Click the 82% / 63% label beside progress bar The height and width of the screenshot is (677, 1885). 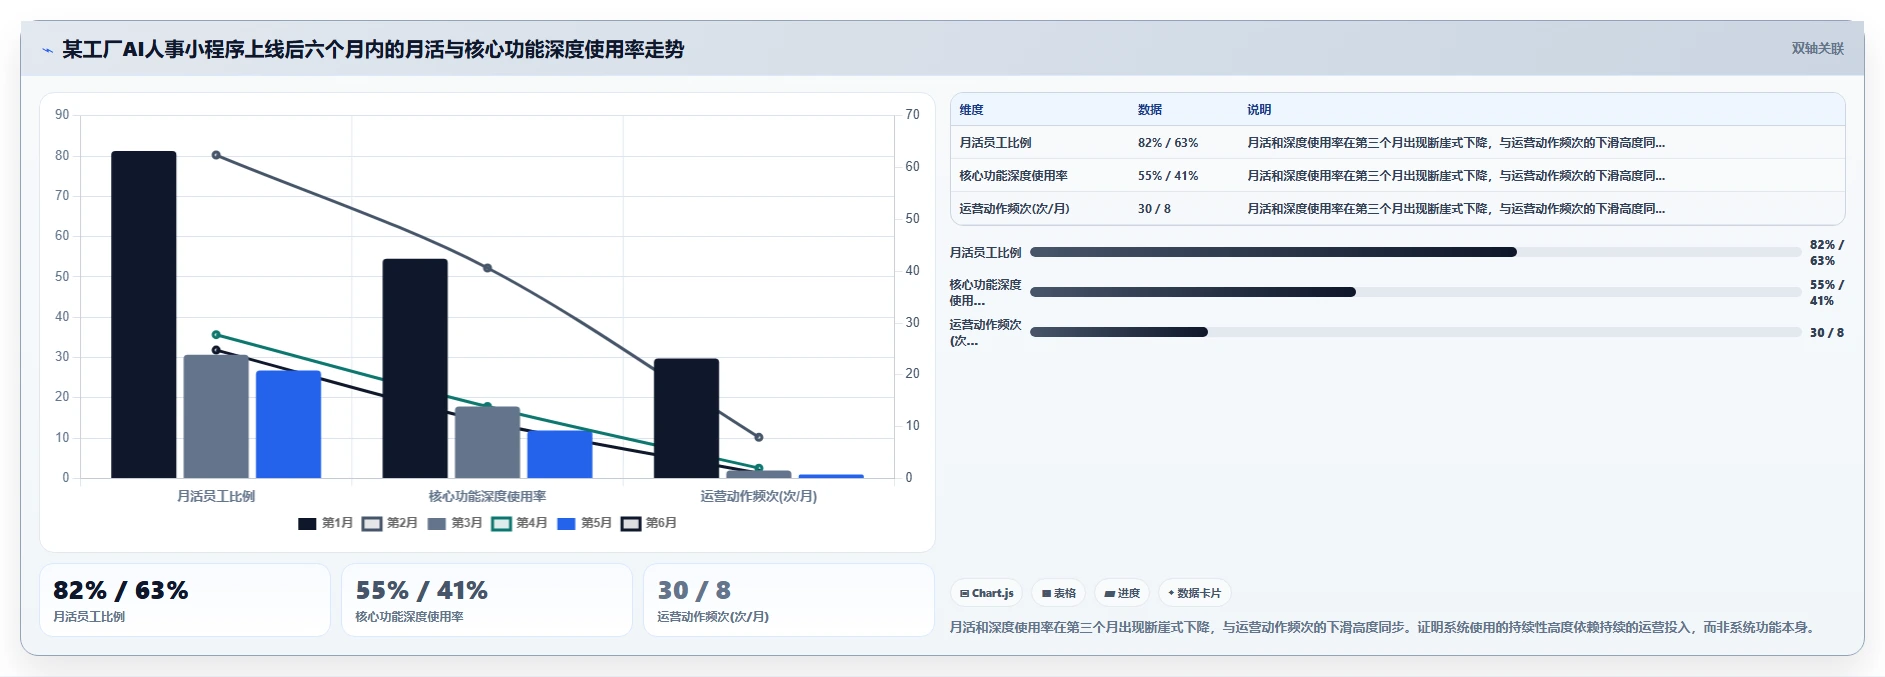point(1826,252)
